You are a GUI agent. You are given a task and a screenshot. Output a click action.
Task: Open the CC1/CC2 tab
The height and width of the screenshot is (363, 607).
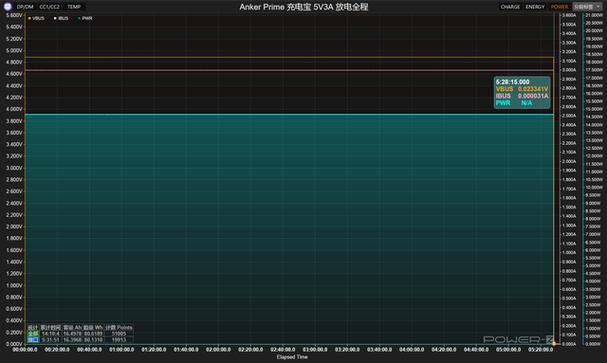(x=50, y=7)
